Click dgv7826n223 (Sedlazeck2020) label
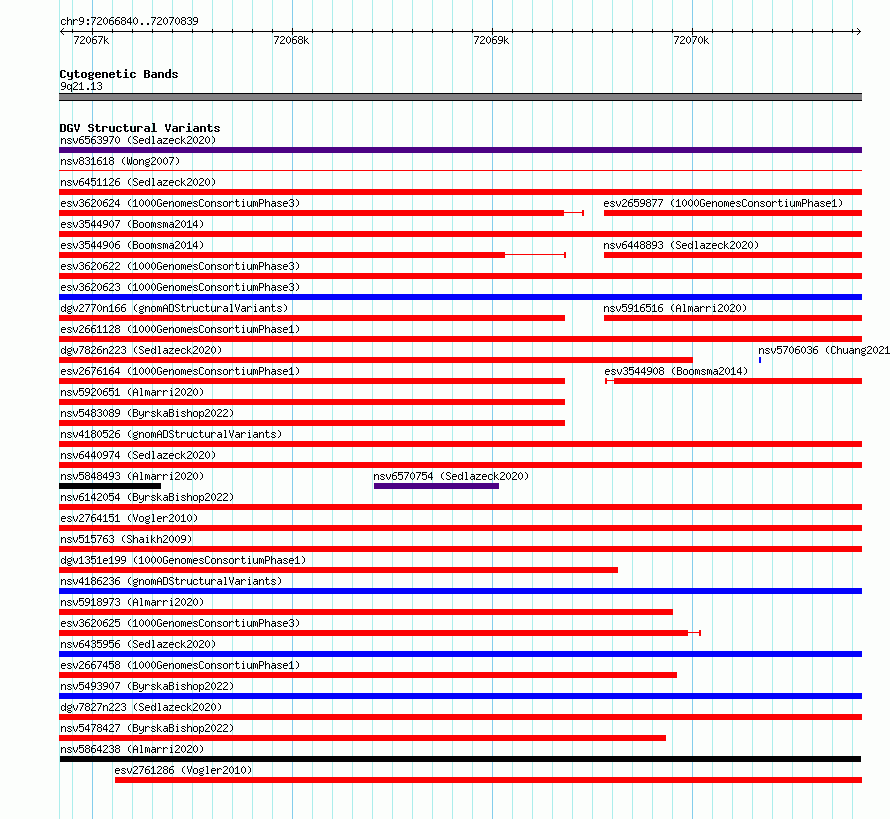The width and height of the screenshot is (890, 819). point(141,350)
